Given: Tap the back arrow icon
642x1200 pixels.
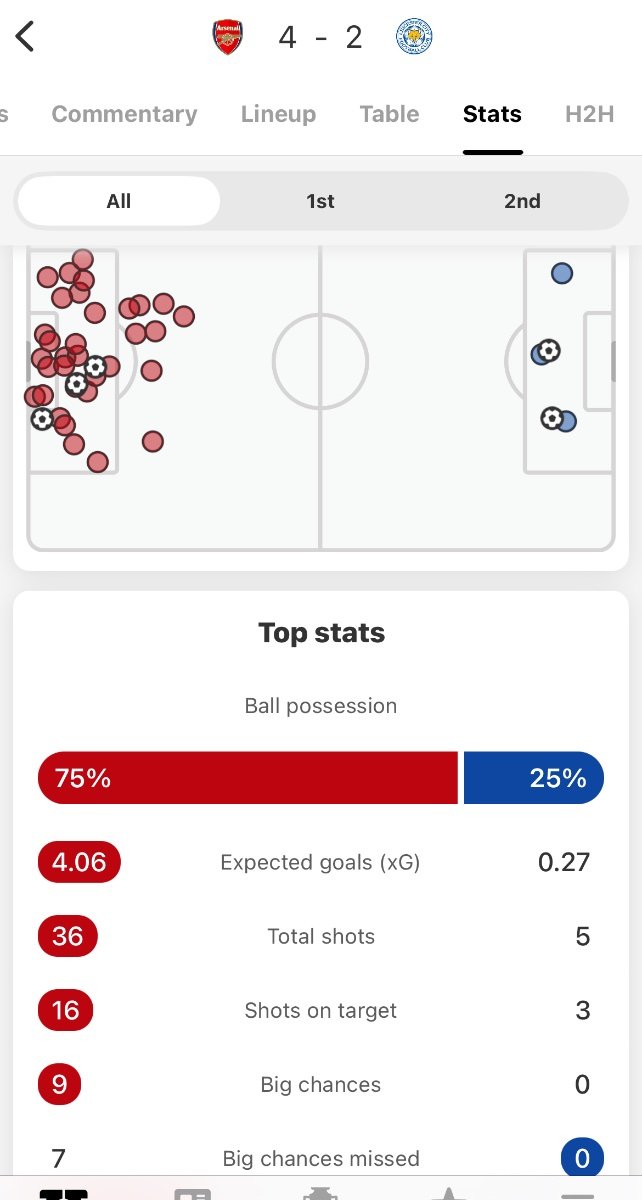Looking at the screenshot, I should coord(25,37).
